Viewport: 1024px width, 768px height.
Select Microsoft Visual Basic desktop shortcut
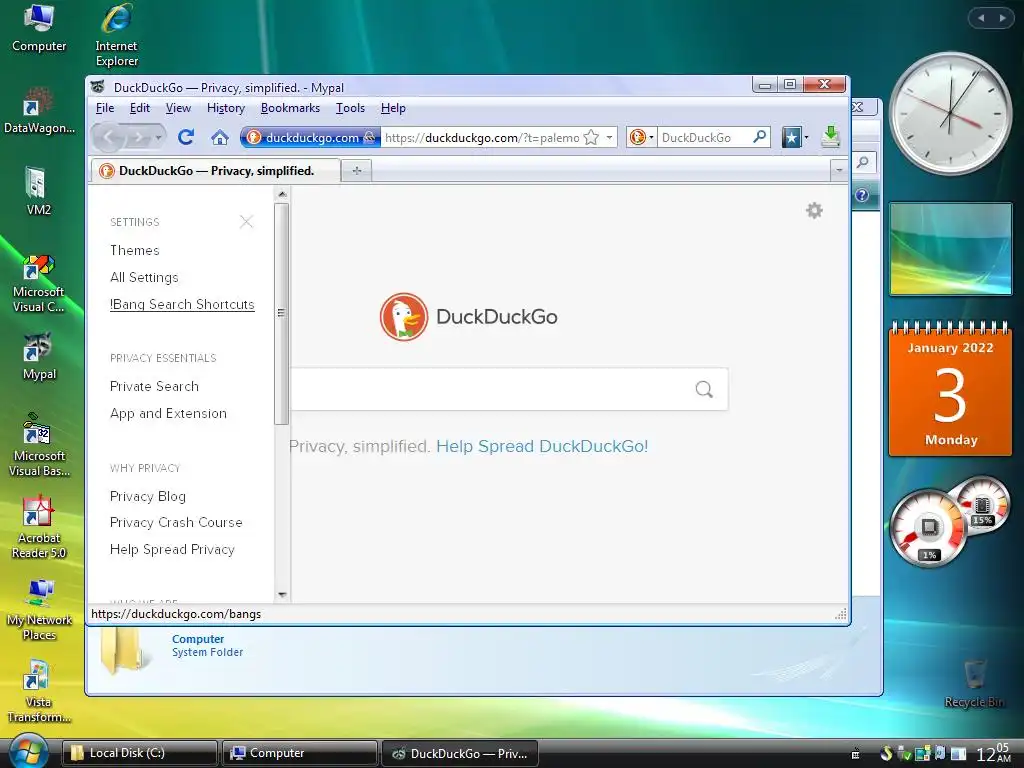(39, 445)
